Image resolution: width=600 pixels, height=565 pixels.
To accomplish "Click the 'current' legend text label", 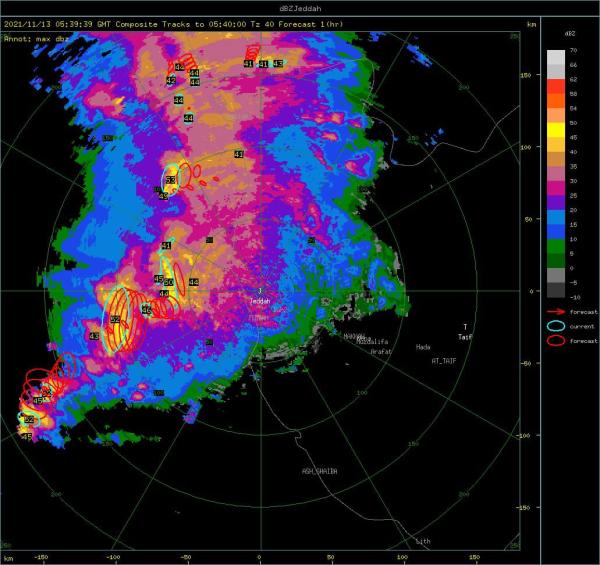I will point(582,326).
